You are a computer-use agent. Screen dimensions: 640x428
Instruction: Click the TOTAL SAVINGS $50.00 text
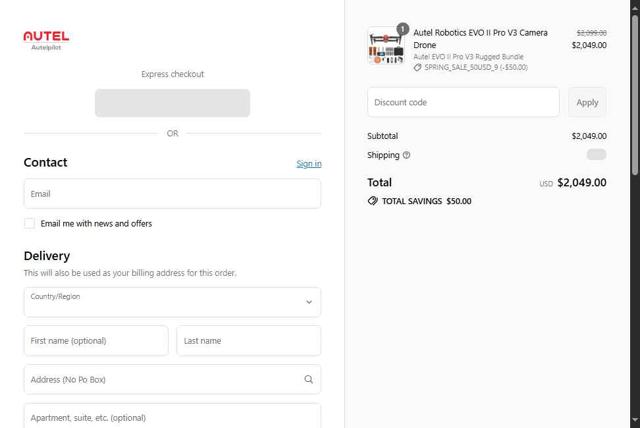coord(427,201)
